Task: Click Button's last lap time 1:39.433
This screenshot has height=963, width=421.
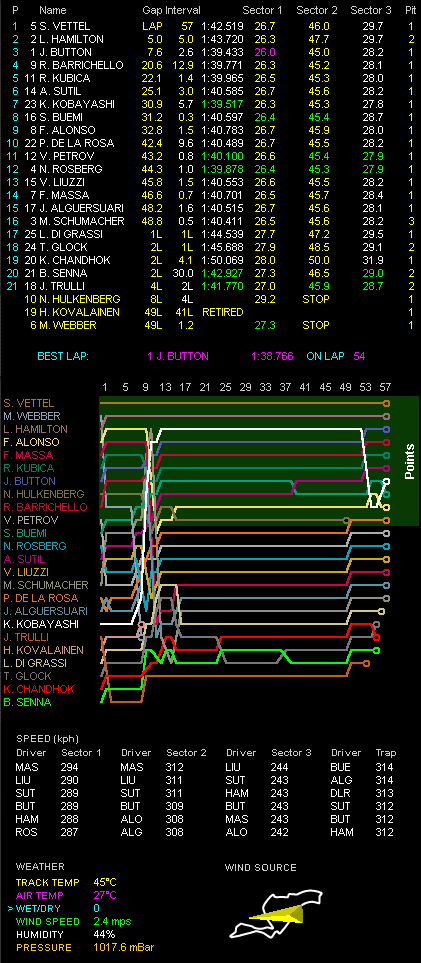Action: (222, 52)
